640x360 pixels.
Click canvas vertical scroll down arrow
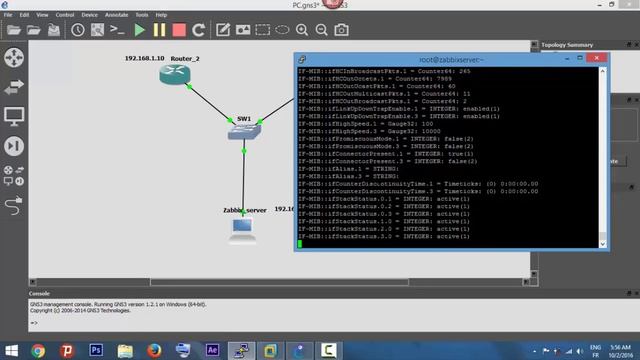point(534,274)
